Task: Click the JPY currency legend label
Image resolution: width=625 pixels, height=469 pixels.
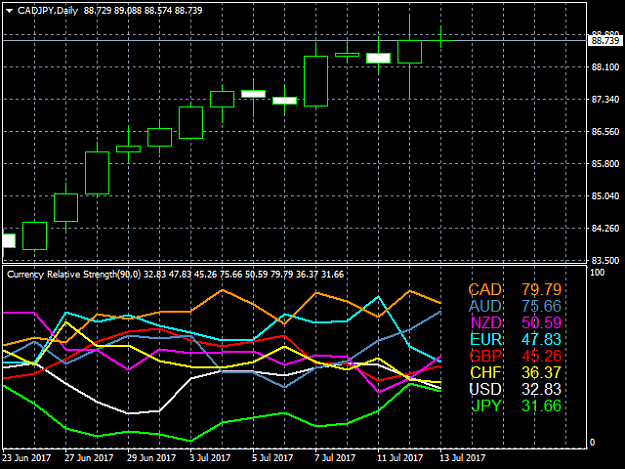Action: click(486, 406)
